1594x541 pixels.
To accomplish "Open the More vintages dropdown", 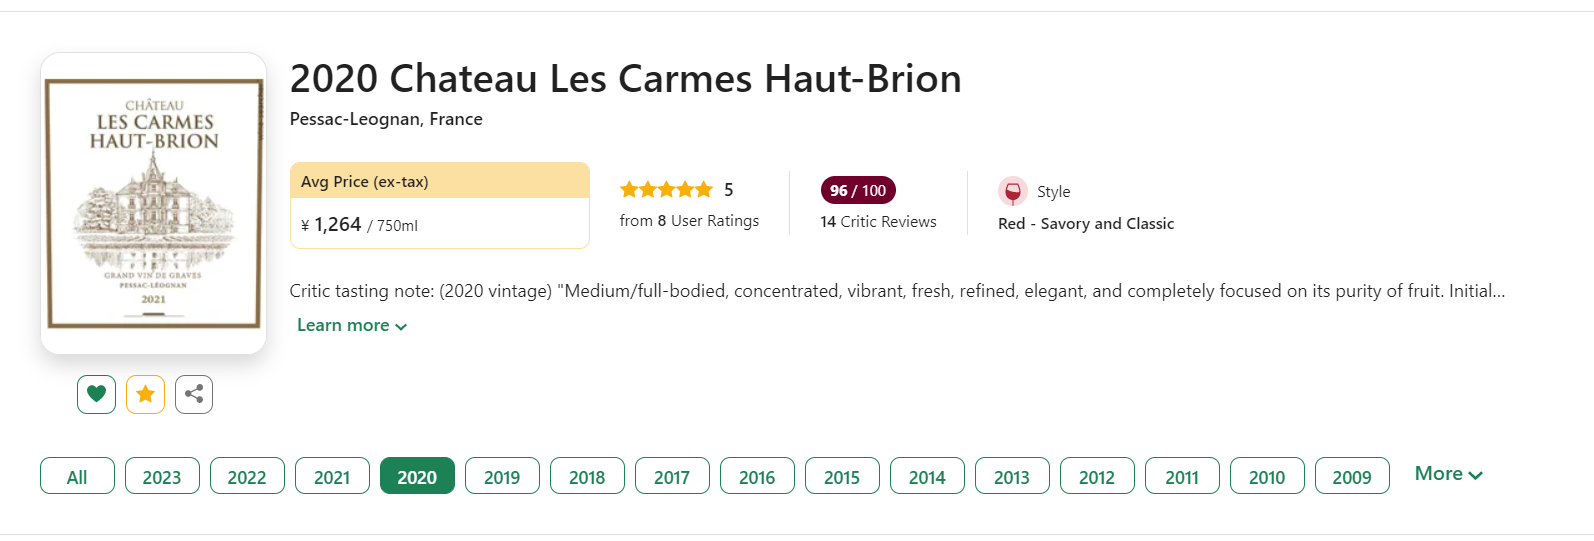I will pyautogui.click(x=1448, y=474).
